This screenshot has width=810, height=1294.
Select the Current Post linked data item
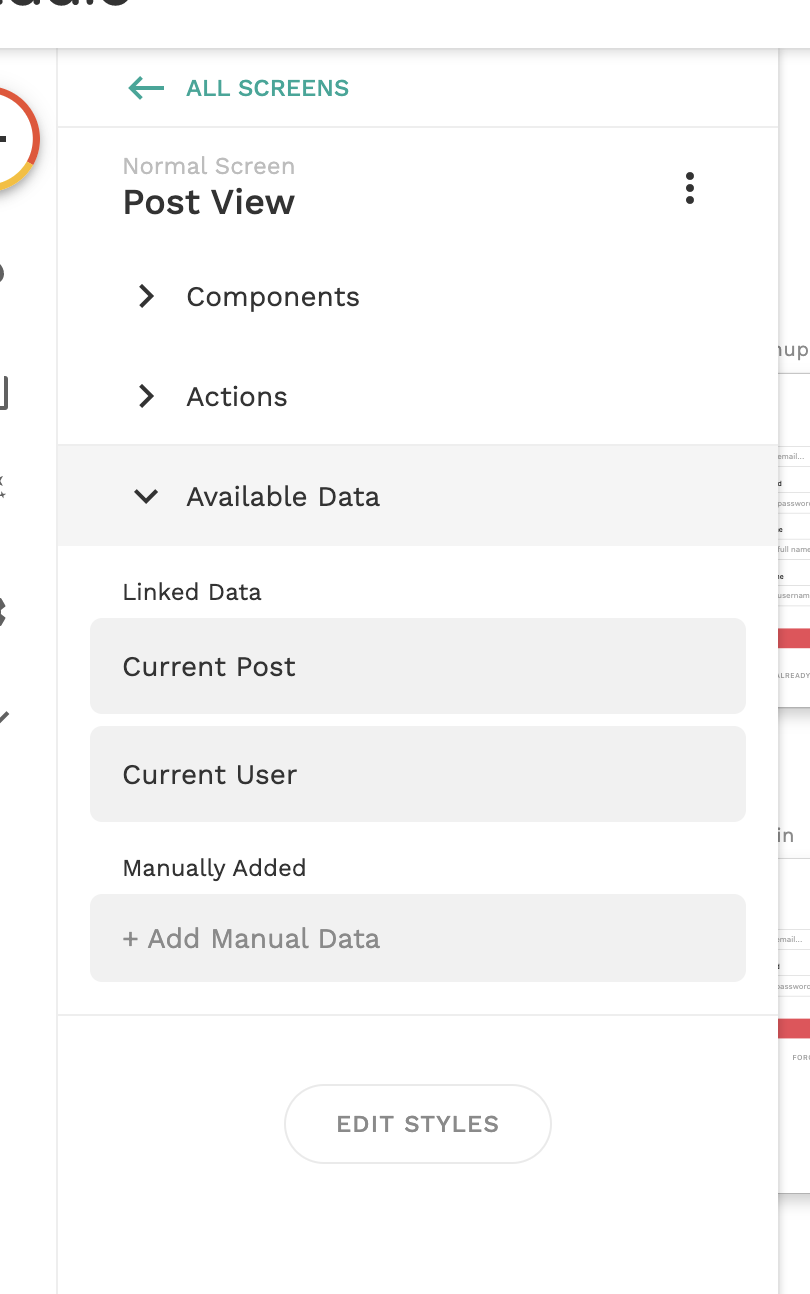417,667
